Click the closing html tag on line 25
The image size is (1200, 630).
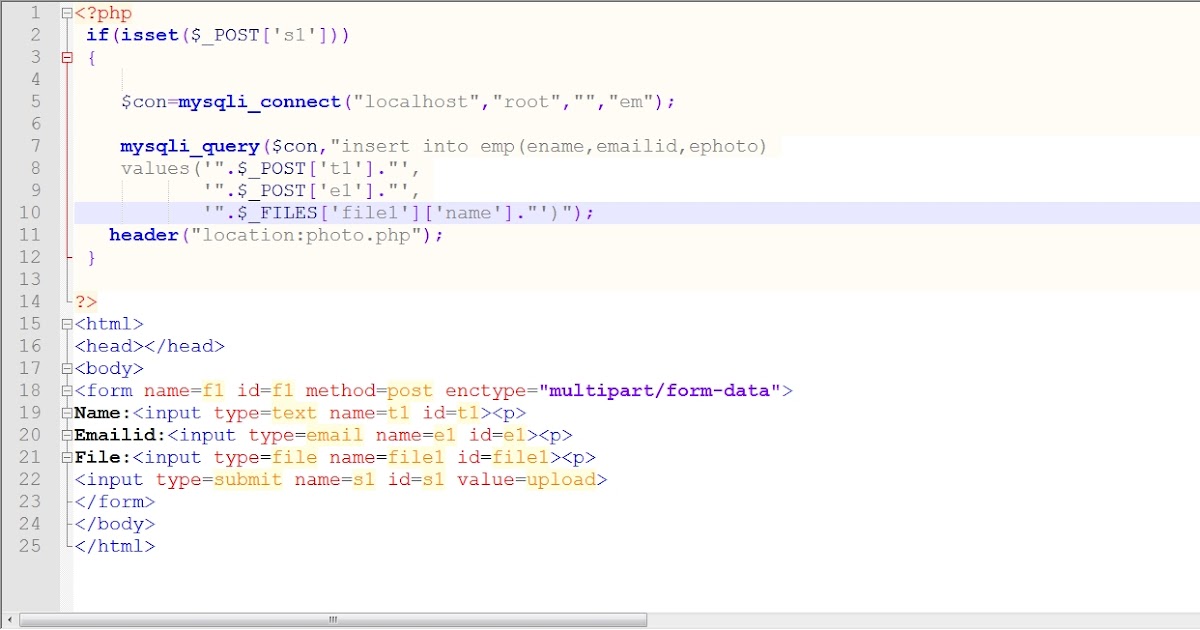pyautogui.click(x=117, y=546)
